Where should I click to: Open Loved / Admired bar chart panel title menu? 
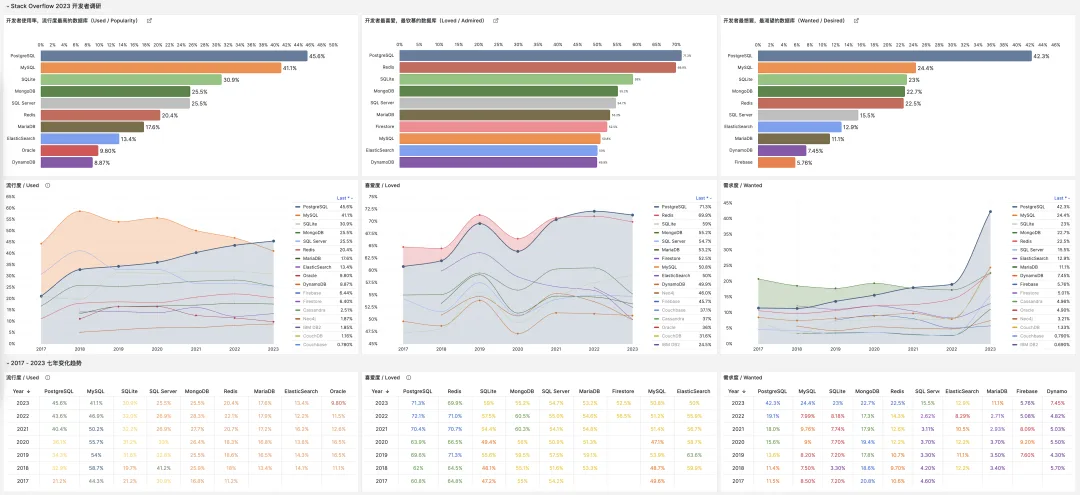pos(424,21)
